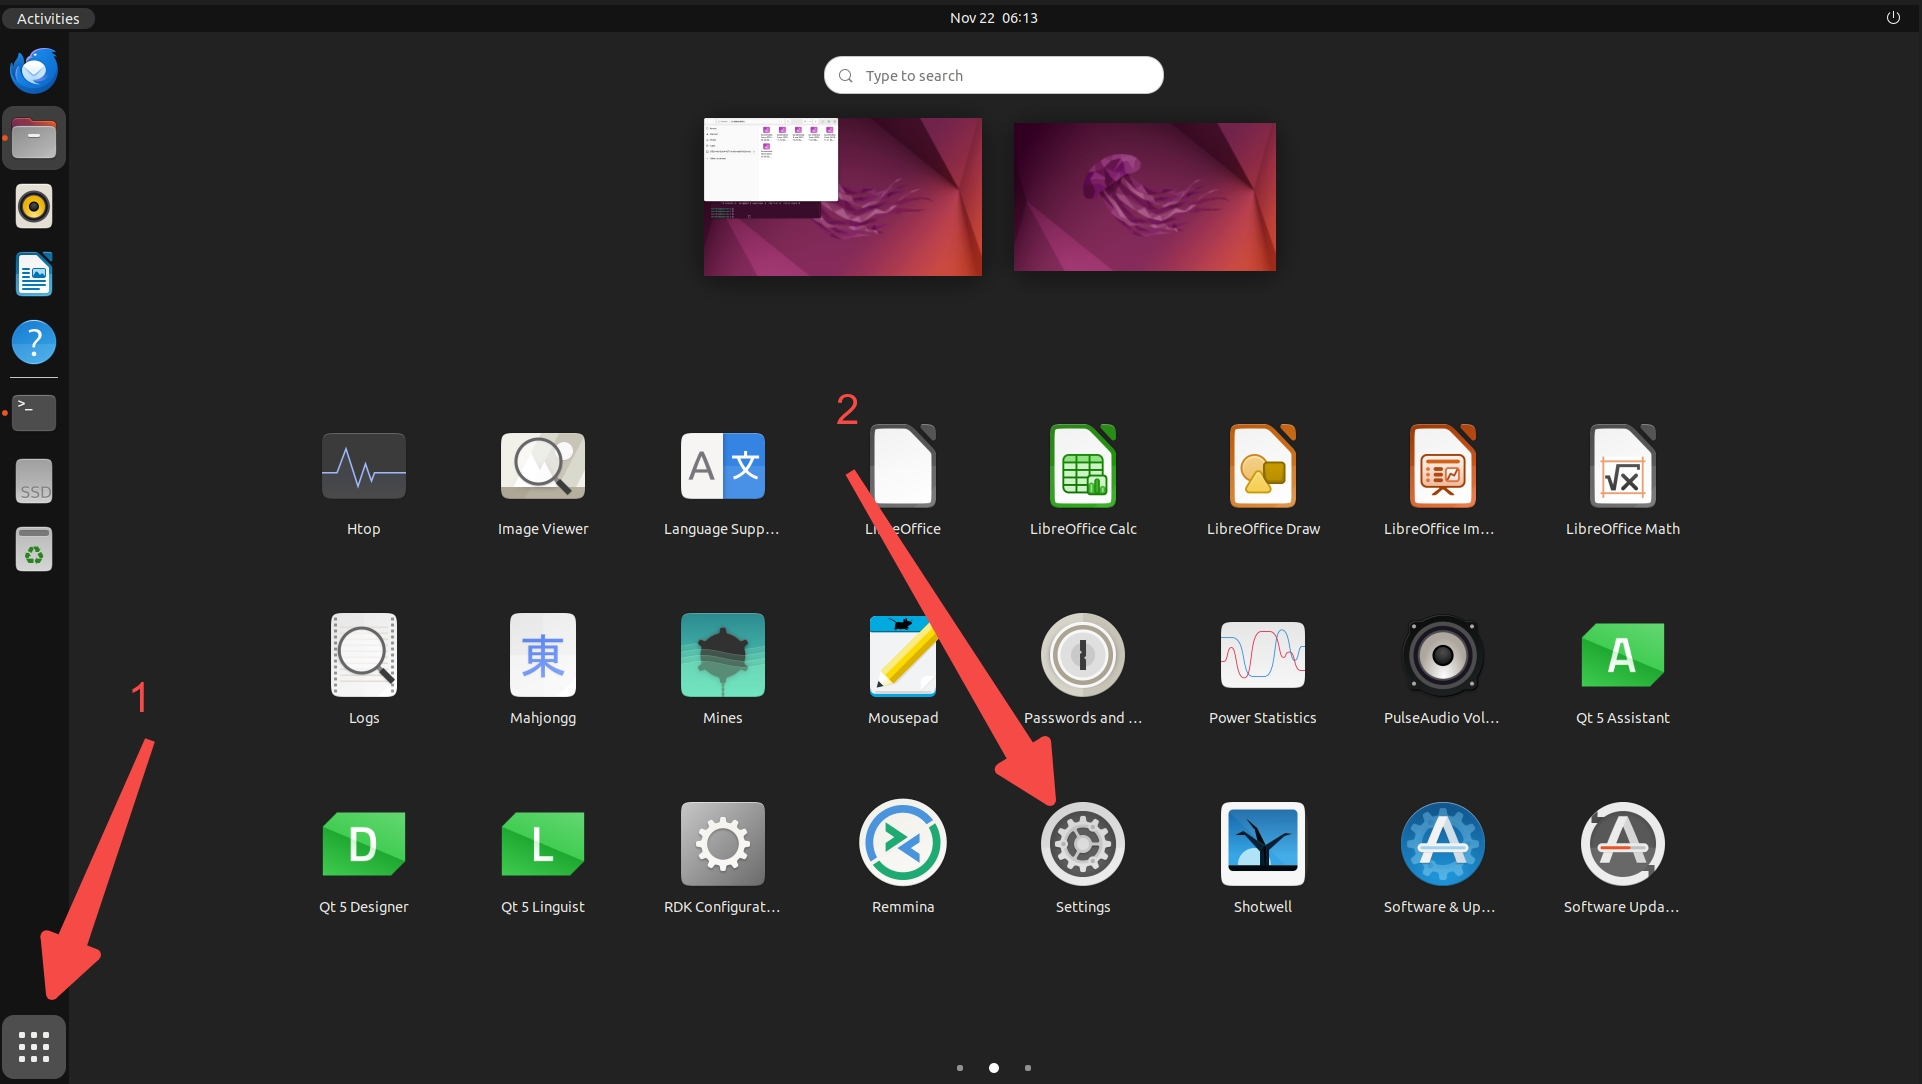Open Files from the dock
The width and height of the screenshot is (1922, 1084).
(34, 138)
